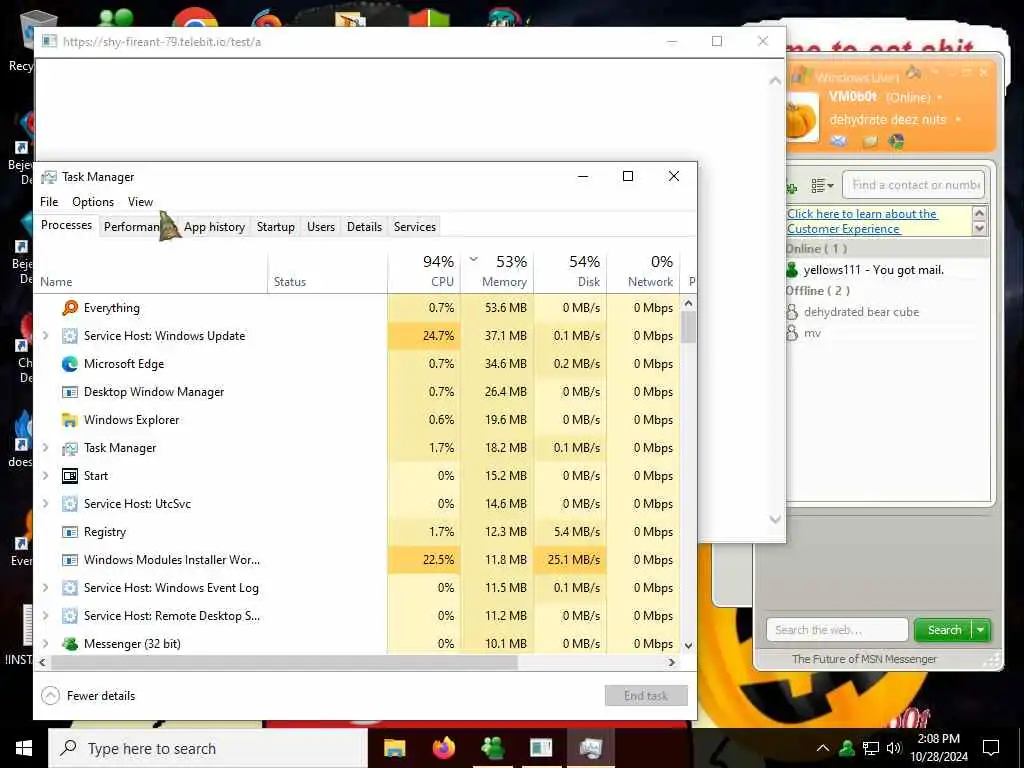Click Windows Modules Installer Worker icon
The image size is (1024, 768).
[70, 560]
